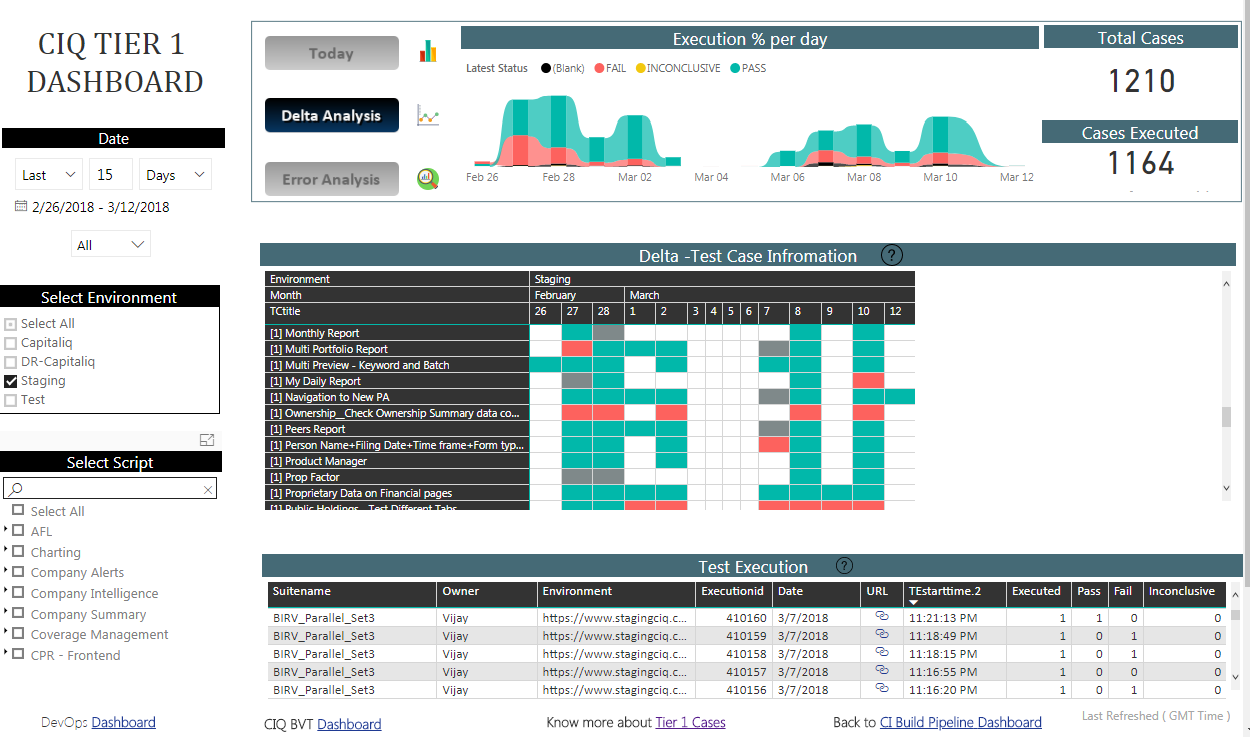The image size is (1250, 737).
Task: Click the Cases Executed value 1164
Action: pos(1141,163)
